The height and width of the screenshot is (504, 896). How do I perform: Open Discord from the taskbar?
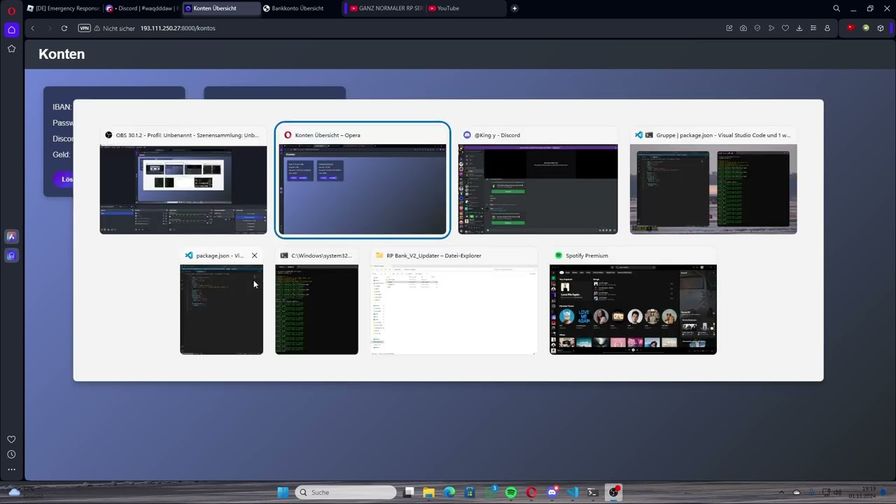[552, 492]
